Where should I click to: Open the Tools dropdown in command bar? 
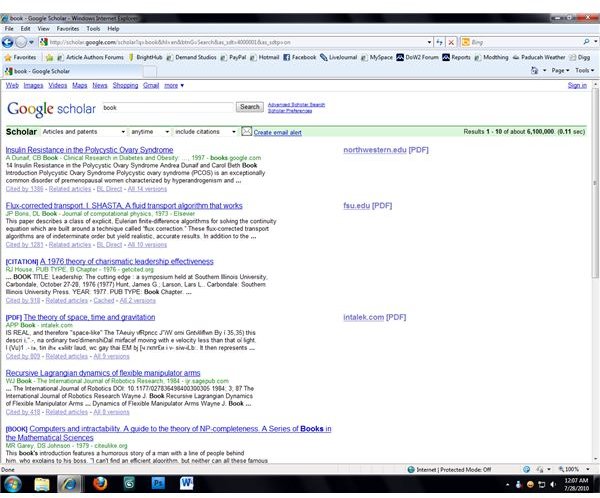coord(584,71)
